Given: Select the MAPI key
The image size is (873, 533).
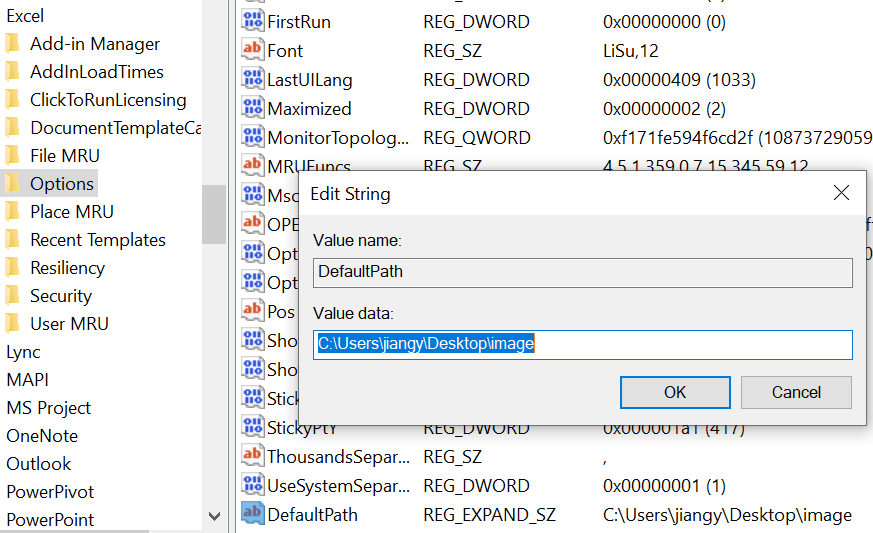Looking at the screenshot, I should pos(28,379).
